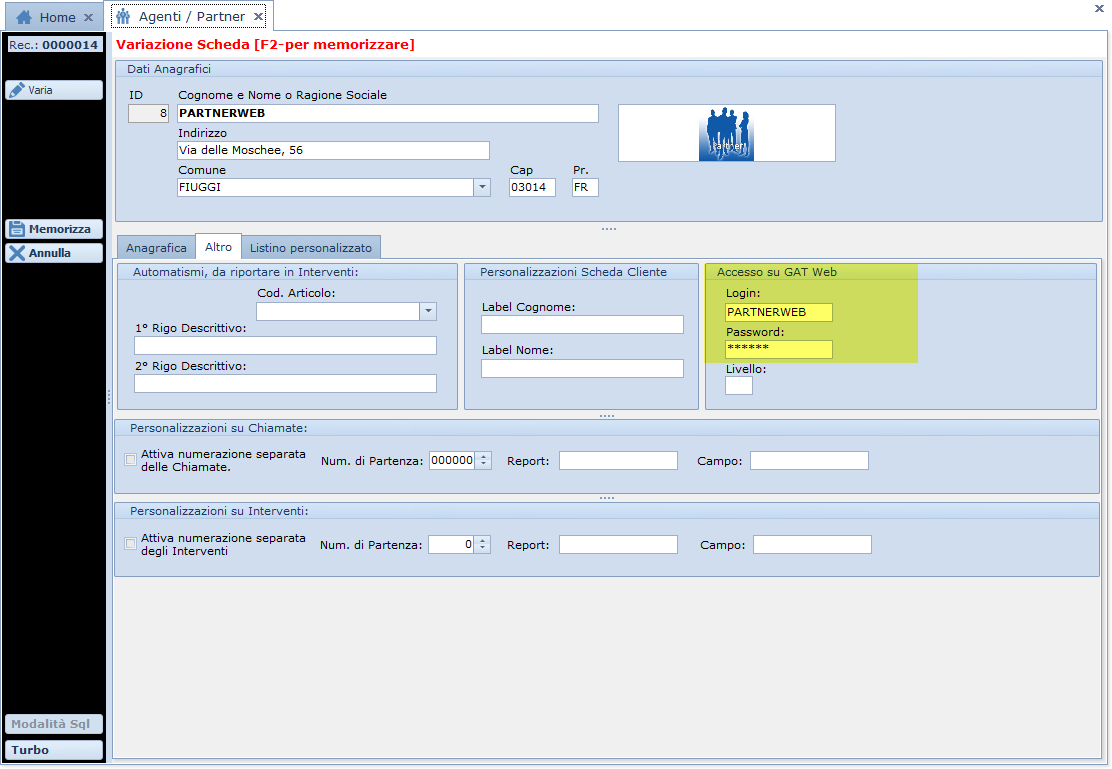Open the Comune dropdown list
This screenshot has width=1112, height=769.
point(482,187)
